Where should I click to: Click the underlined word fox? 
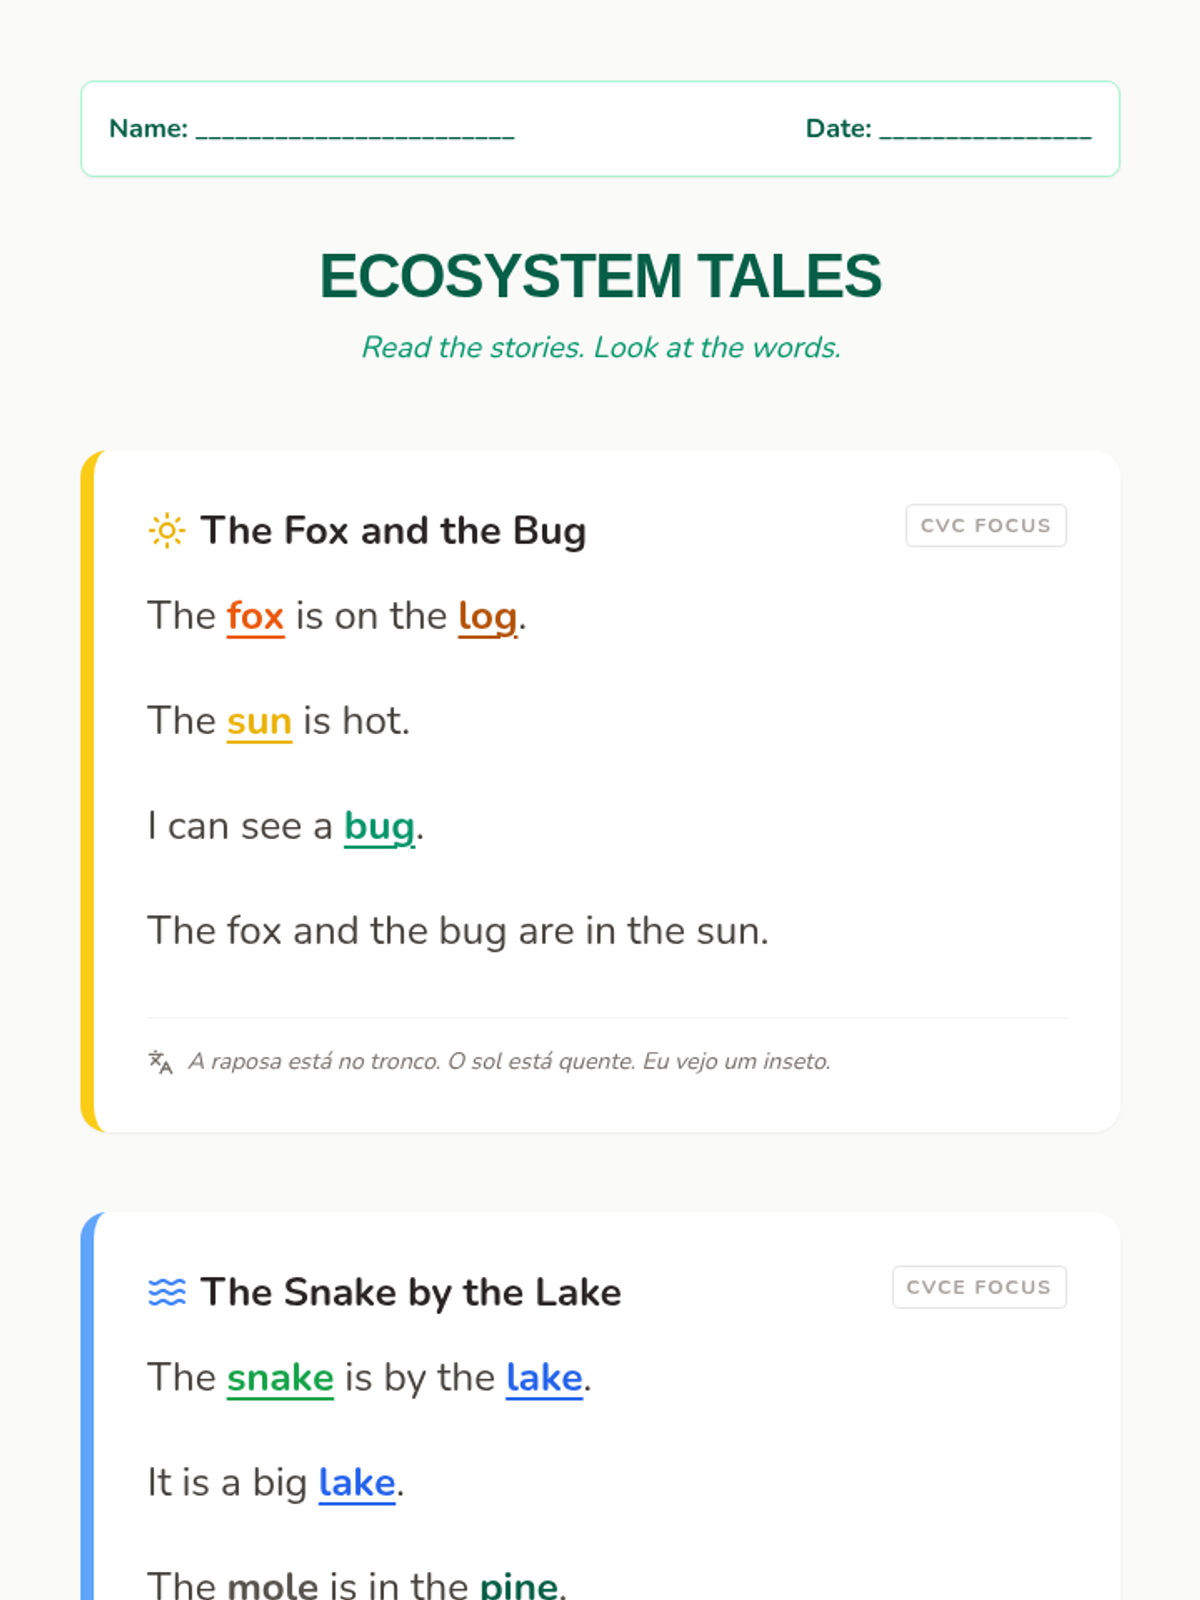[x=255, y=617]
